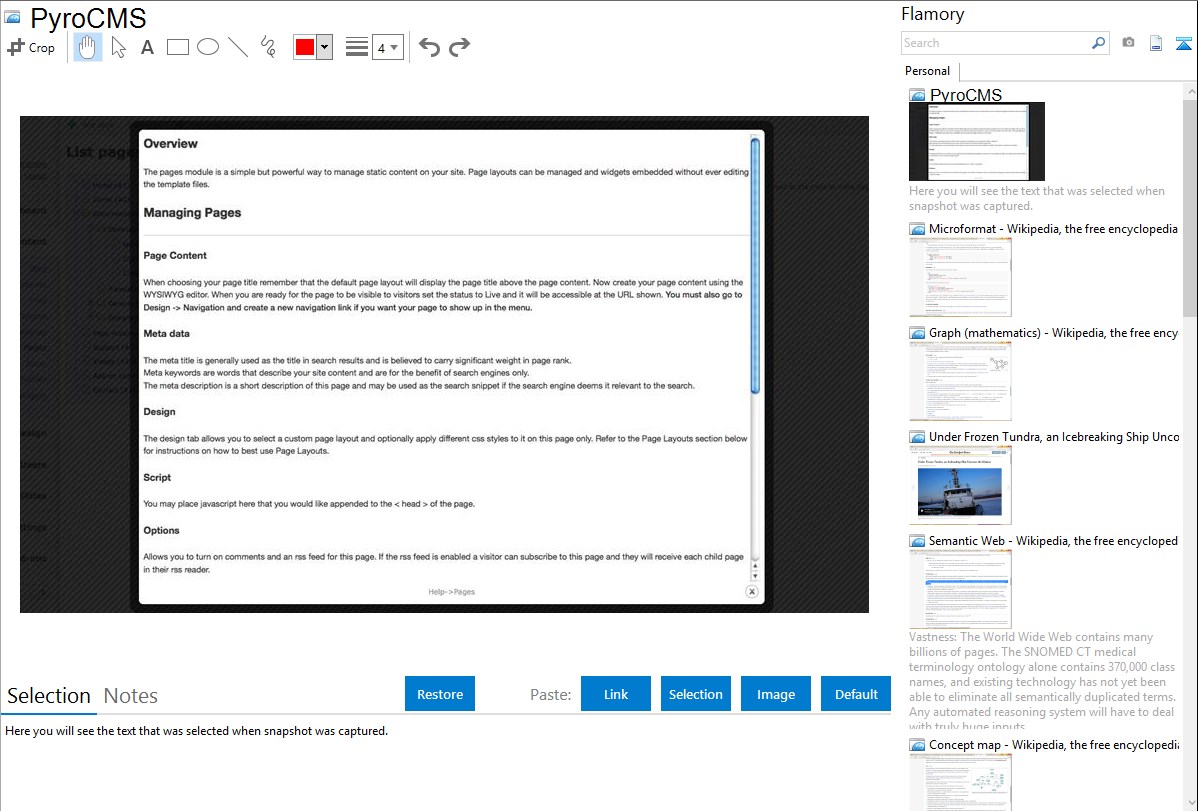
Task: Open the color picker dropdown arrow
Action: click(x=325, y=47)
